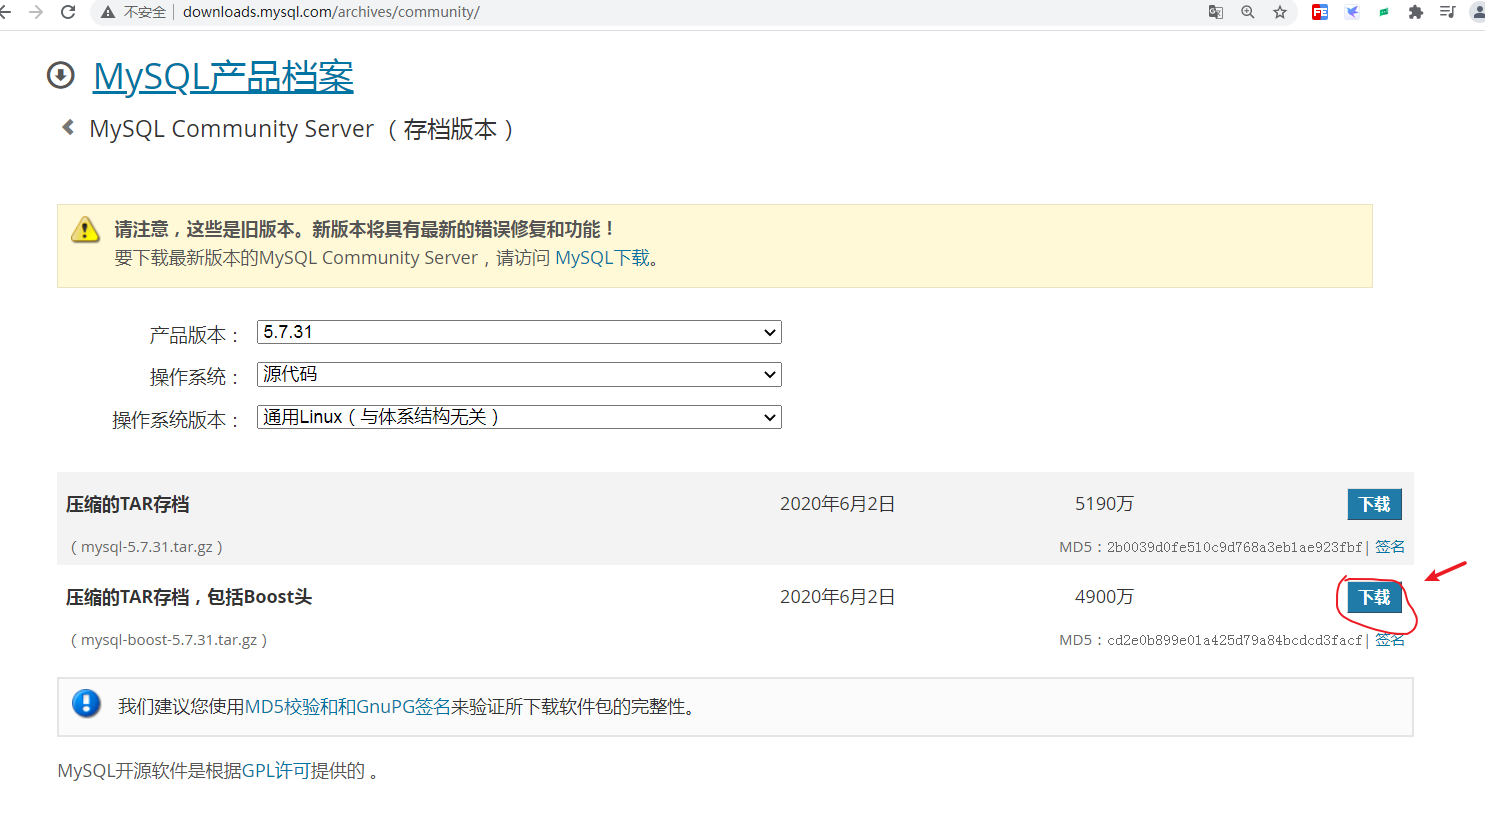Download mysql-boost-5.7.31.tar.gz with the 下载 button
This screenshot has width=1485, height=834.
click(x=1374, y=597)
